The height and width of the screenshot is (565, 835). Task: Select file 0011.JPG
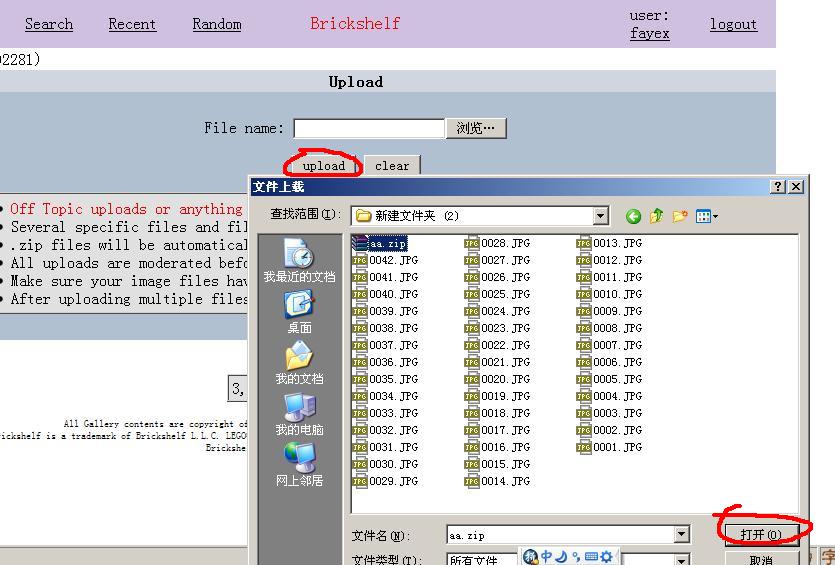coord(610,277)
